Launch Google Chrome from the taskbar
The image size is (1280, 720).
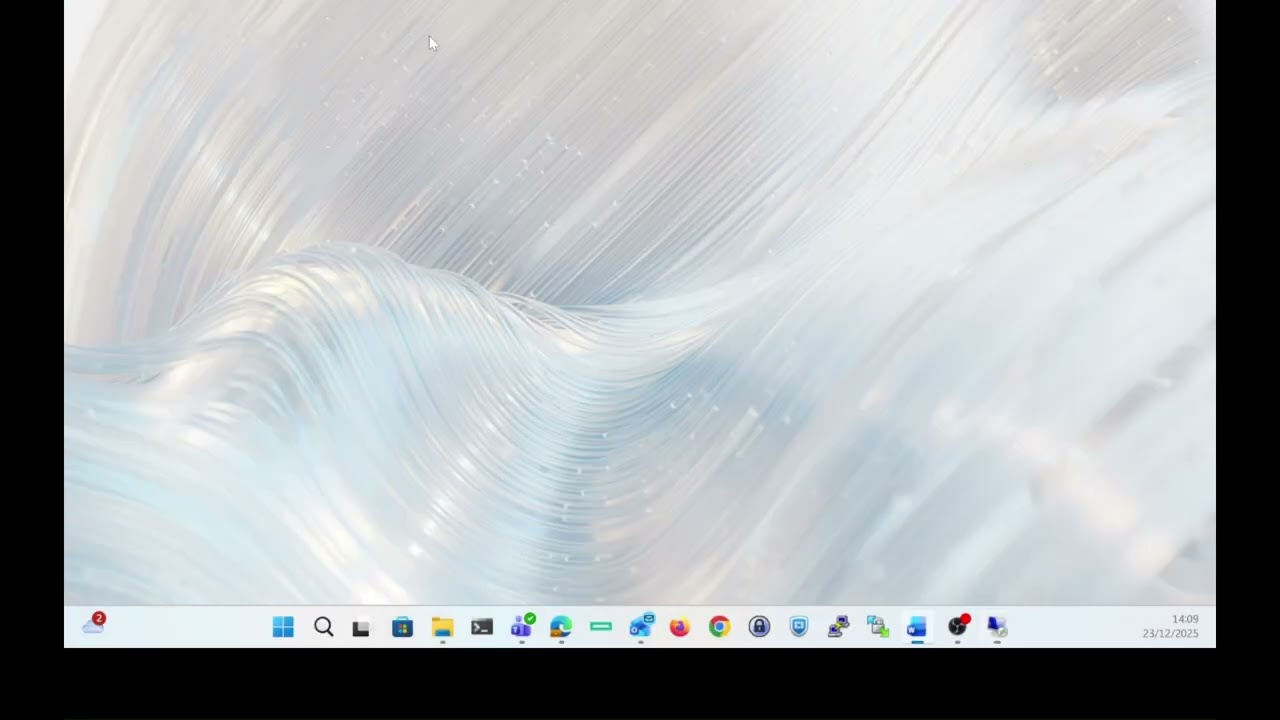[719, 627]
